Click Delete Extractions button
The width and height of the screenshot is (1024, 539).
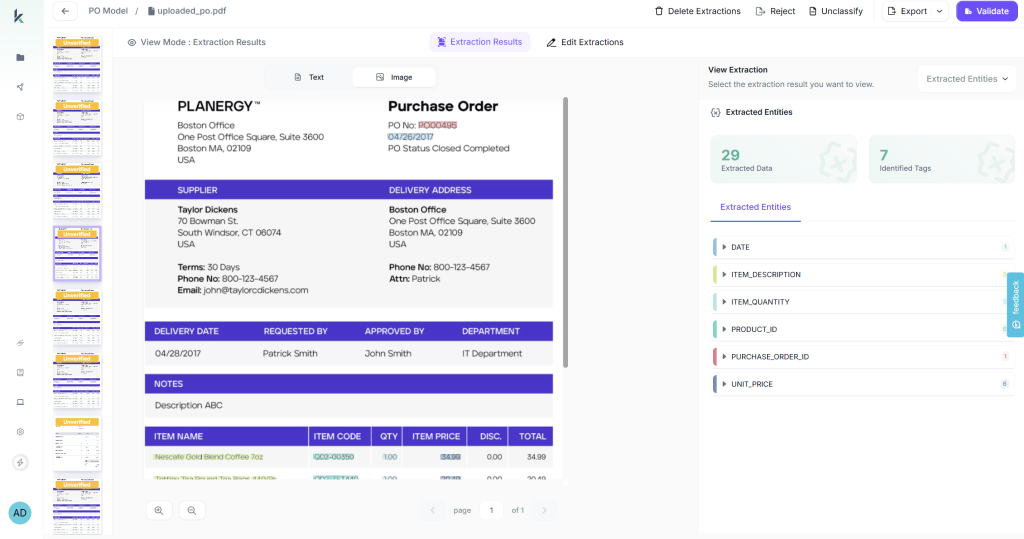point(697,11)
